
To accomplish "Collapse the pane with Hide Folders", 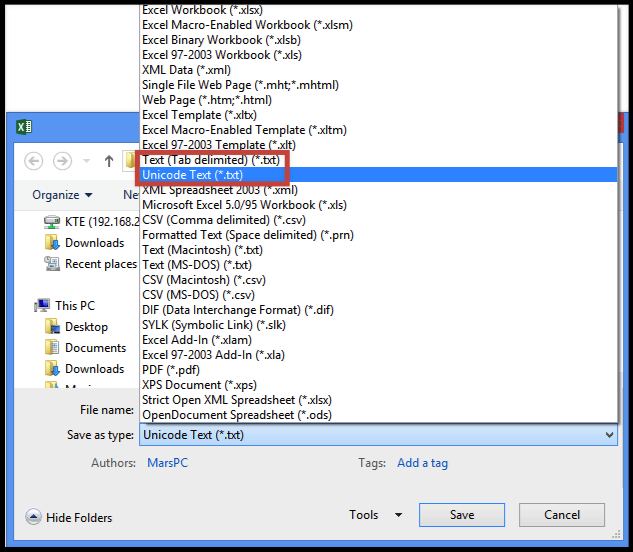I will [69, 517].
